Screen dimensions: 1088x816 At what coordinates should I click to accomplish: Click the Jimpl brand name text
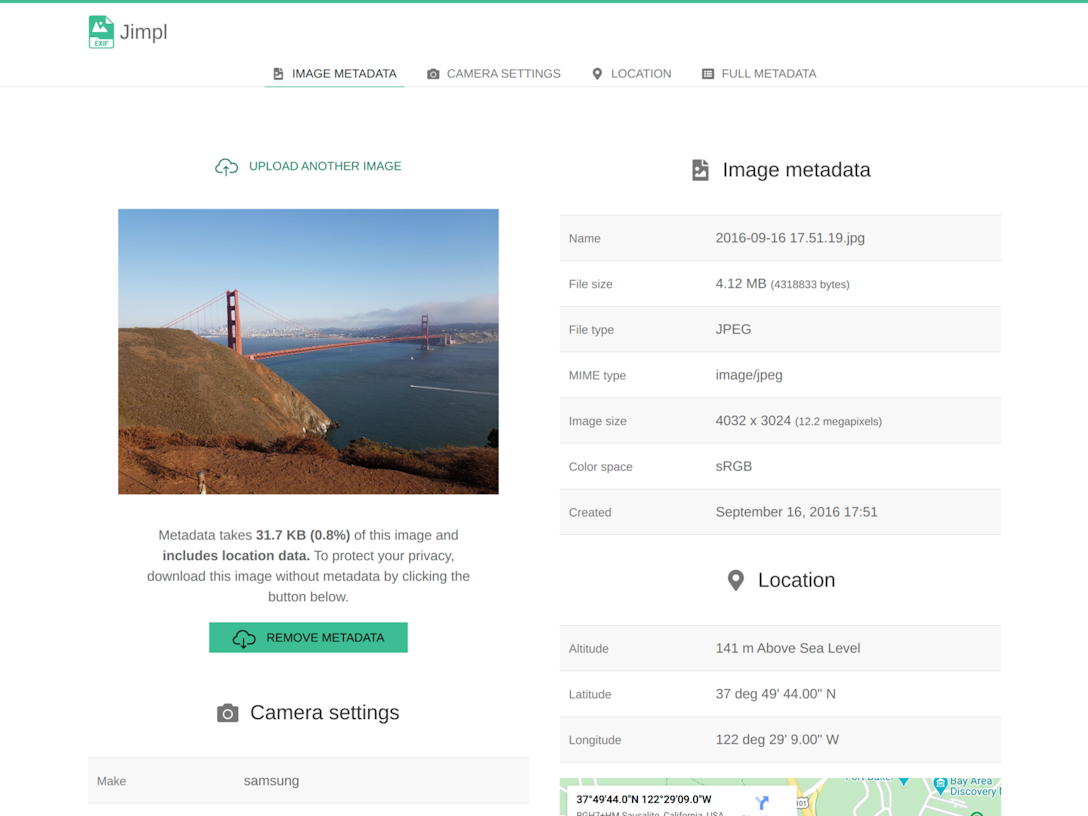144,32
